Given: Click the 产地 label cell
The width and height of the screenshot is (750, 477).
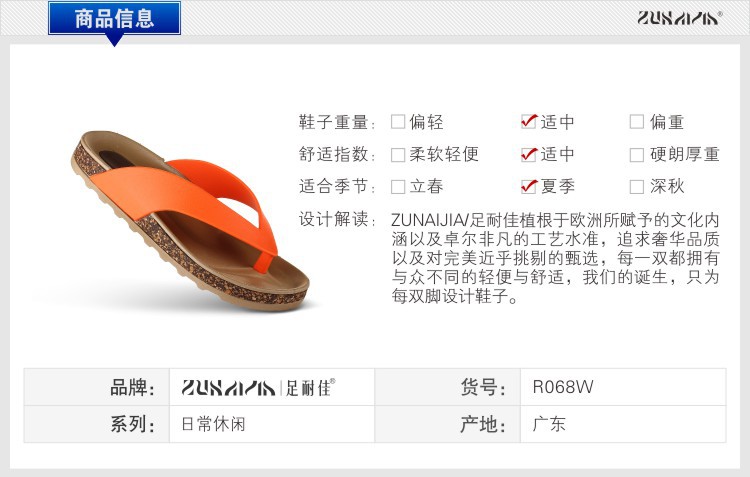Looking at the screenshot, I should (x=448, y=424).
